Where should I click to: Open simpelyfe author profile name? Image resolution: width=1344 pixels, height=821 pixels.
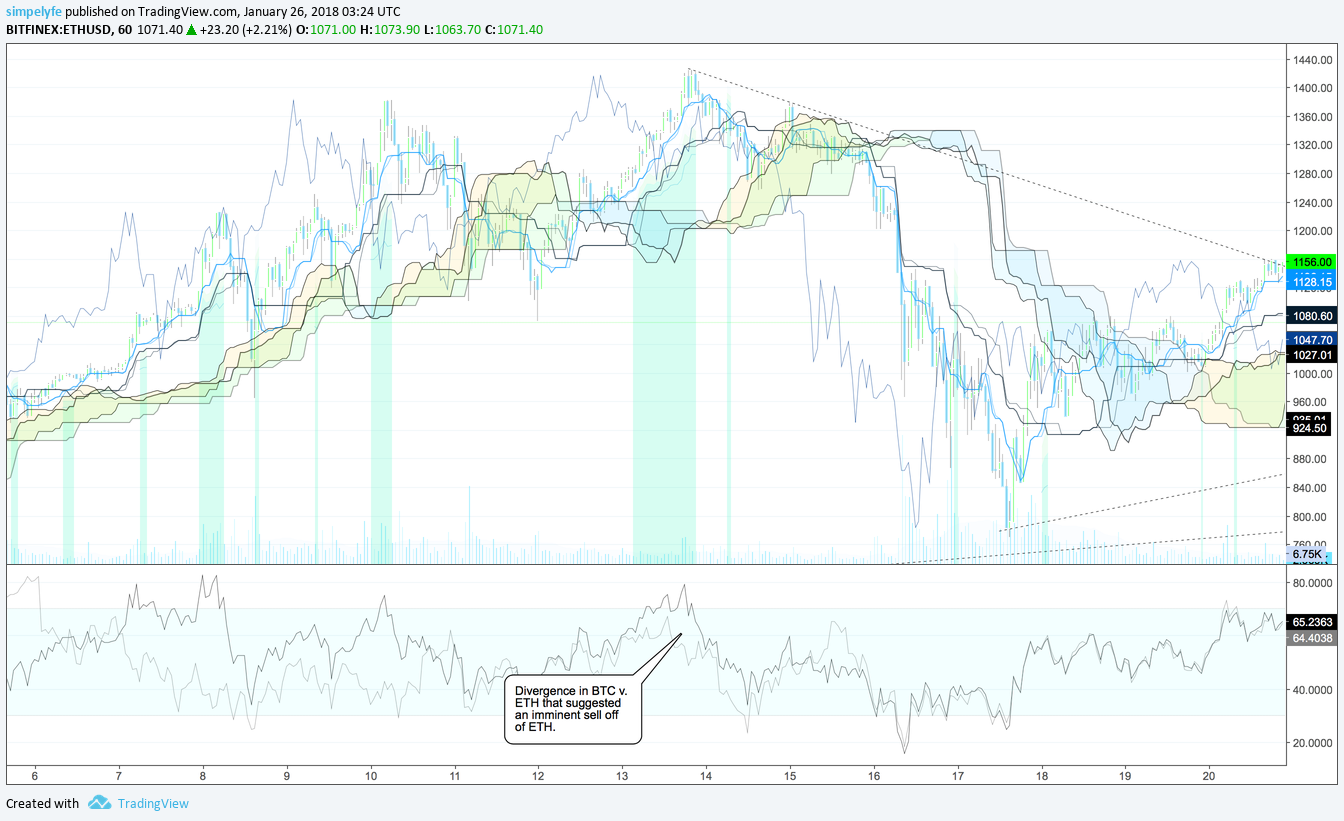(33, 12)
